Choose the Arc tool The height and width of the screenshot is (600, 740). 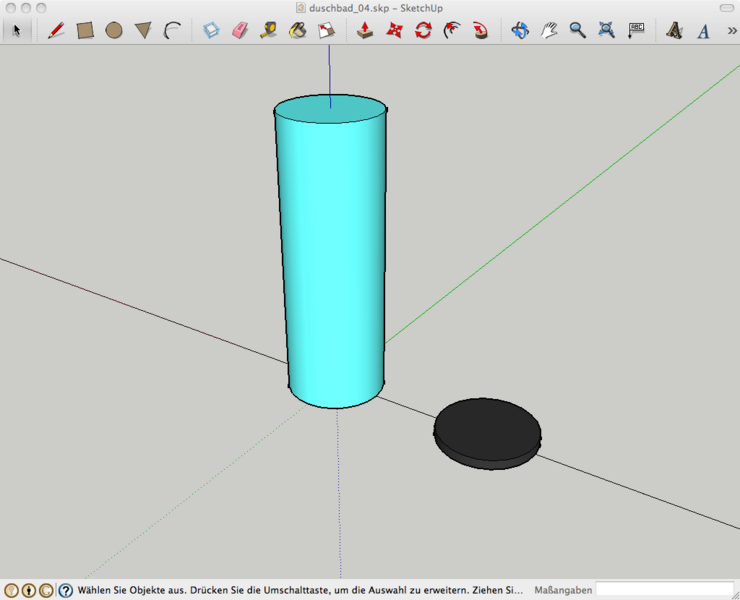pyautogui.click(x=172, y=30)
